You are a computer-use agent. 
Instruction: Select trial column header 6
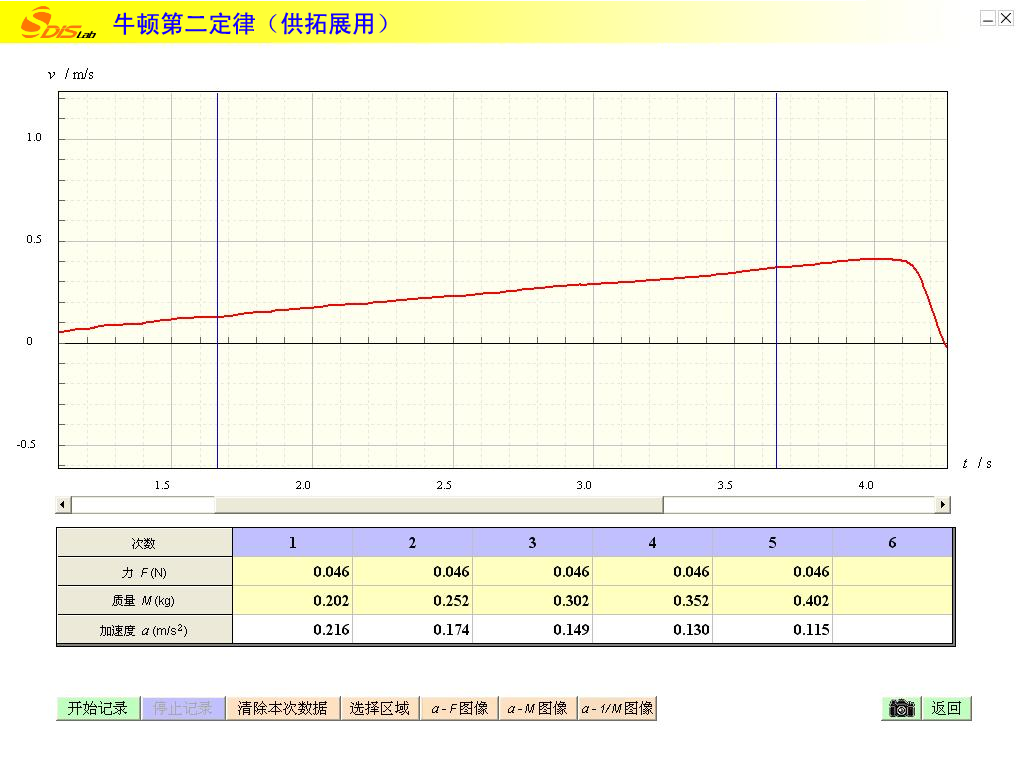pyautogui.click(x=892, y=543)
